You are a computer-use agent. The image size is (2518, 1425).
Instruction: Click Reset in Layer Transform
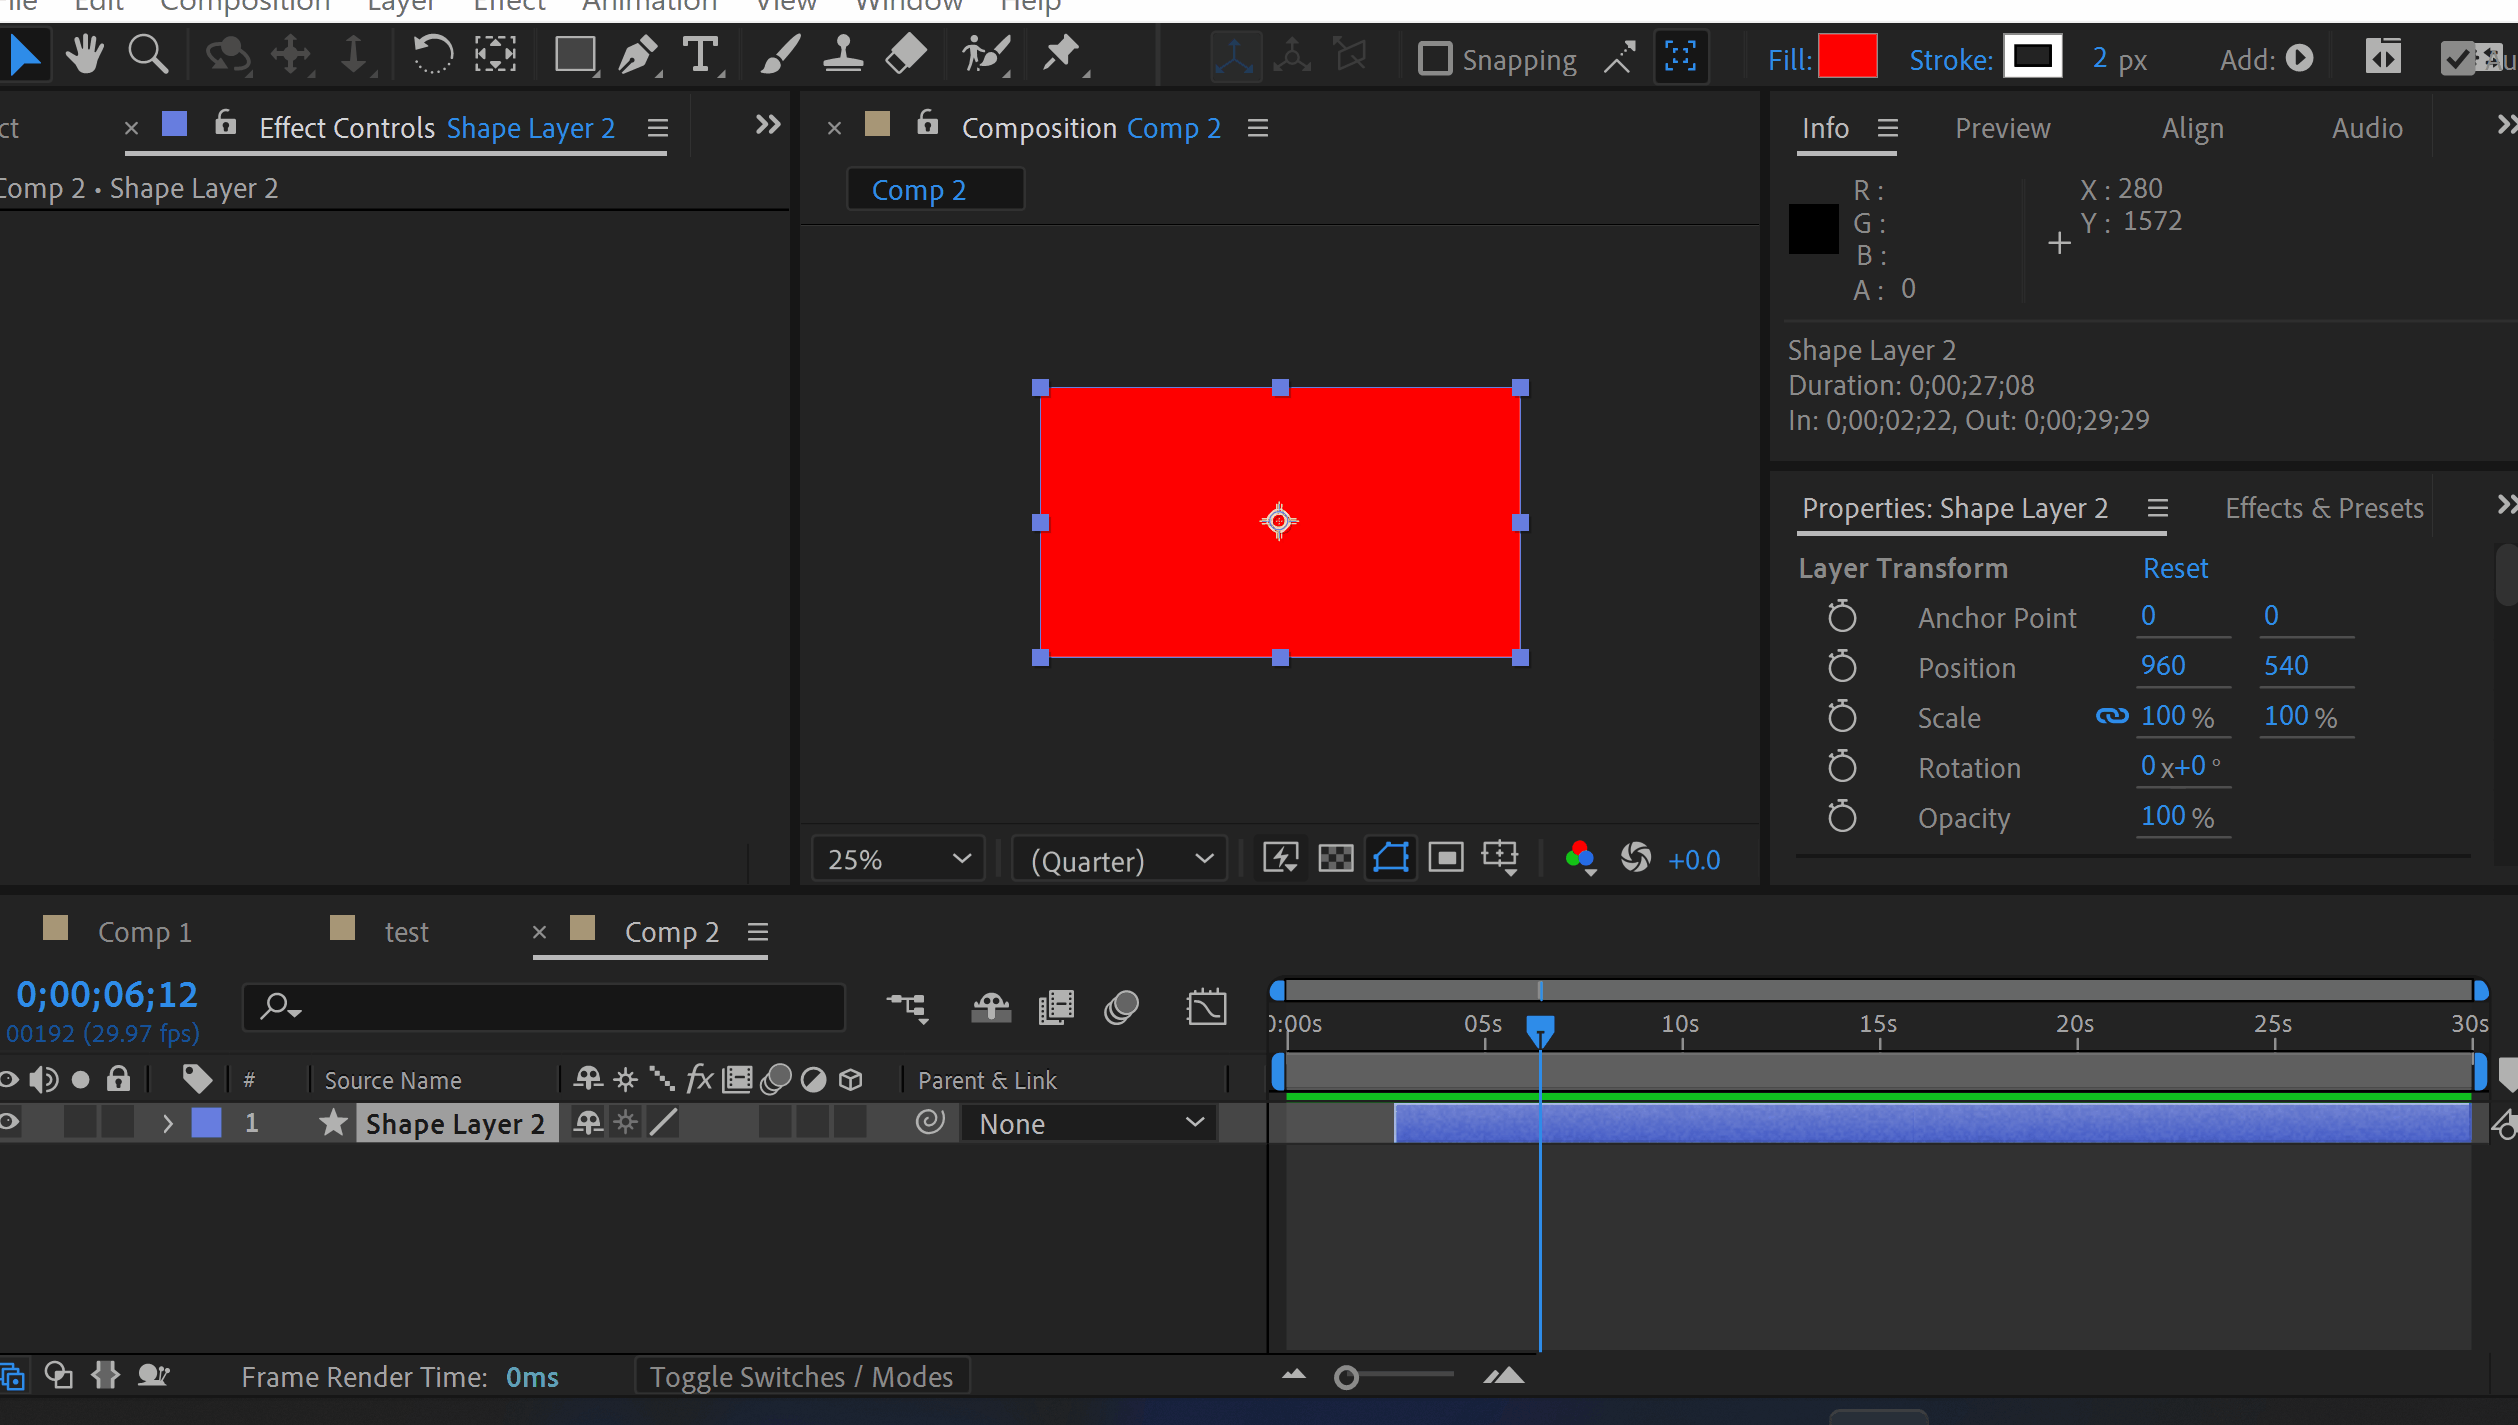pyautogui.click(x=2174, y=568)
